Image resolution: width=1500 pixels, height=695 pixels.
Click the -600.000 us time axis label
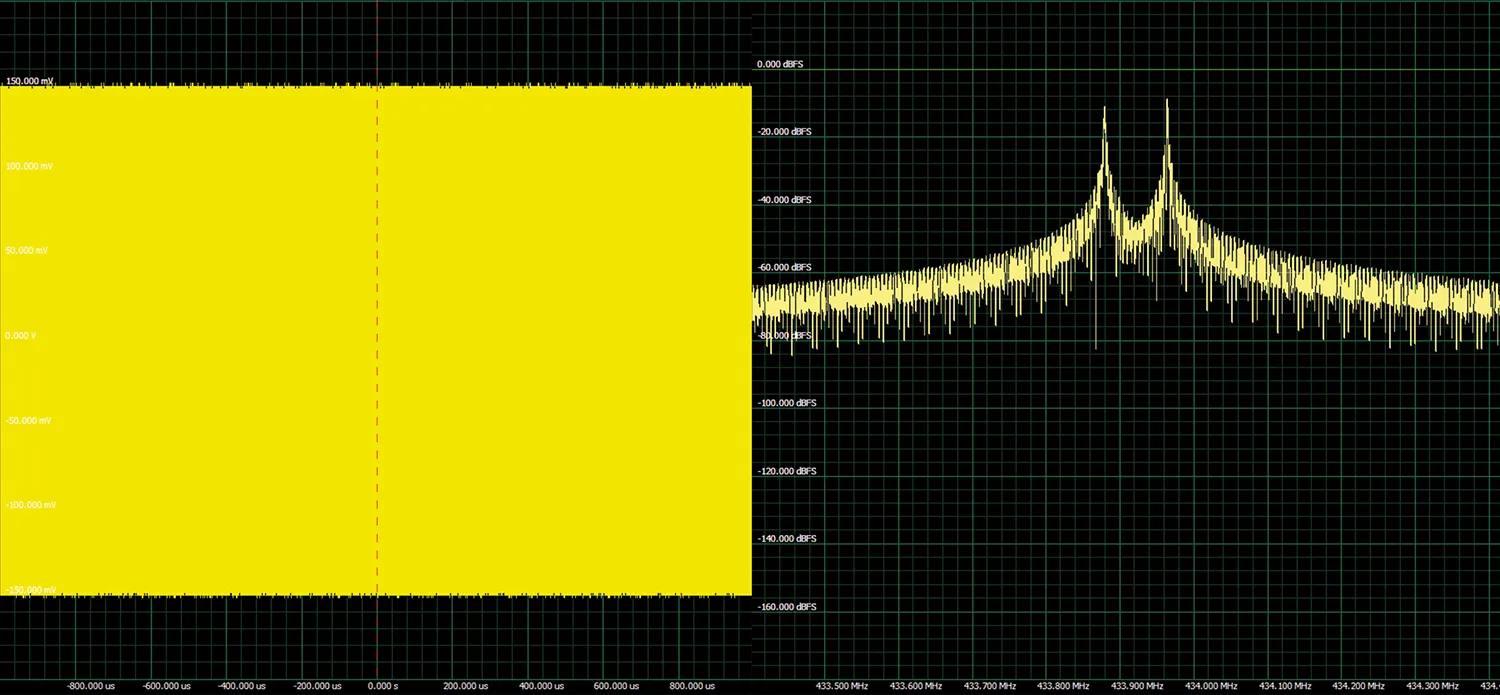point(167,687)
